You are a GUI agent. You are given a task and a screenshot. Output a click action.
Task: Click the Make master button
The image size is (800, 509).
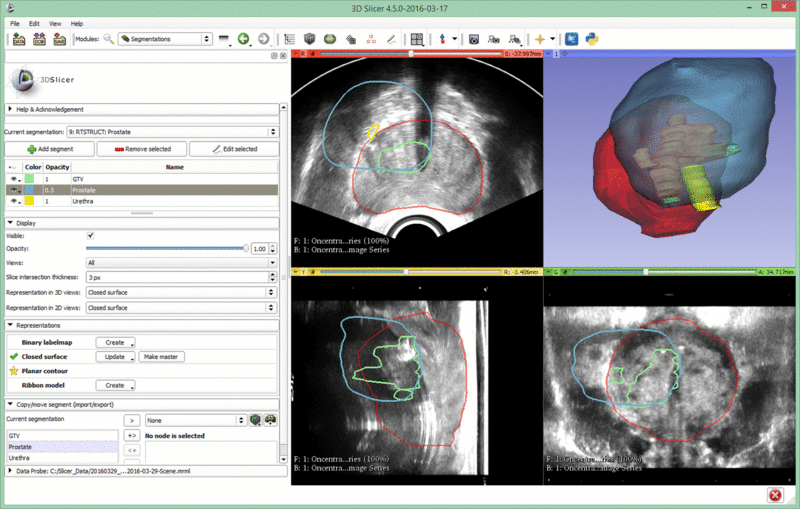[161, 357]
